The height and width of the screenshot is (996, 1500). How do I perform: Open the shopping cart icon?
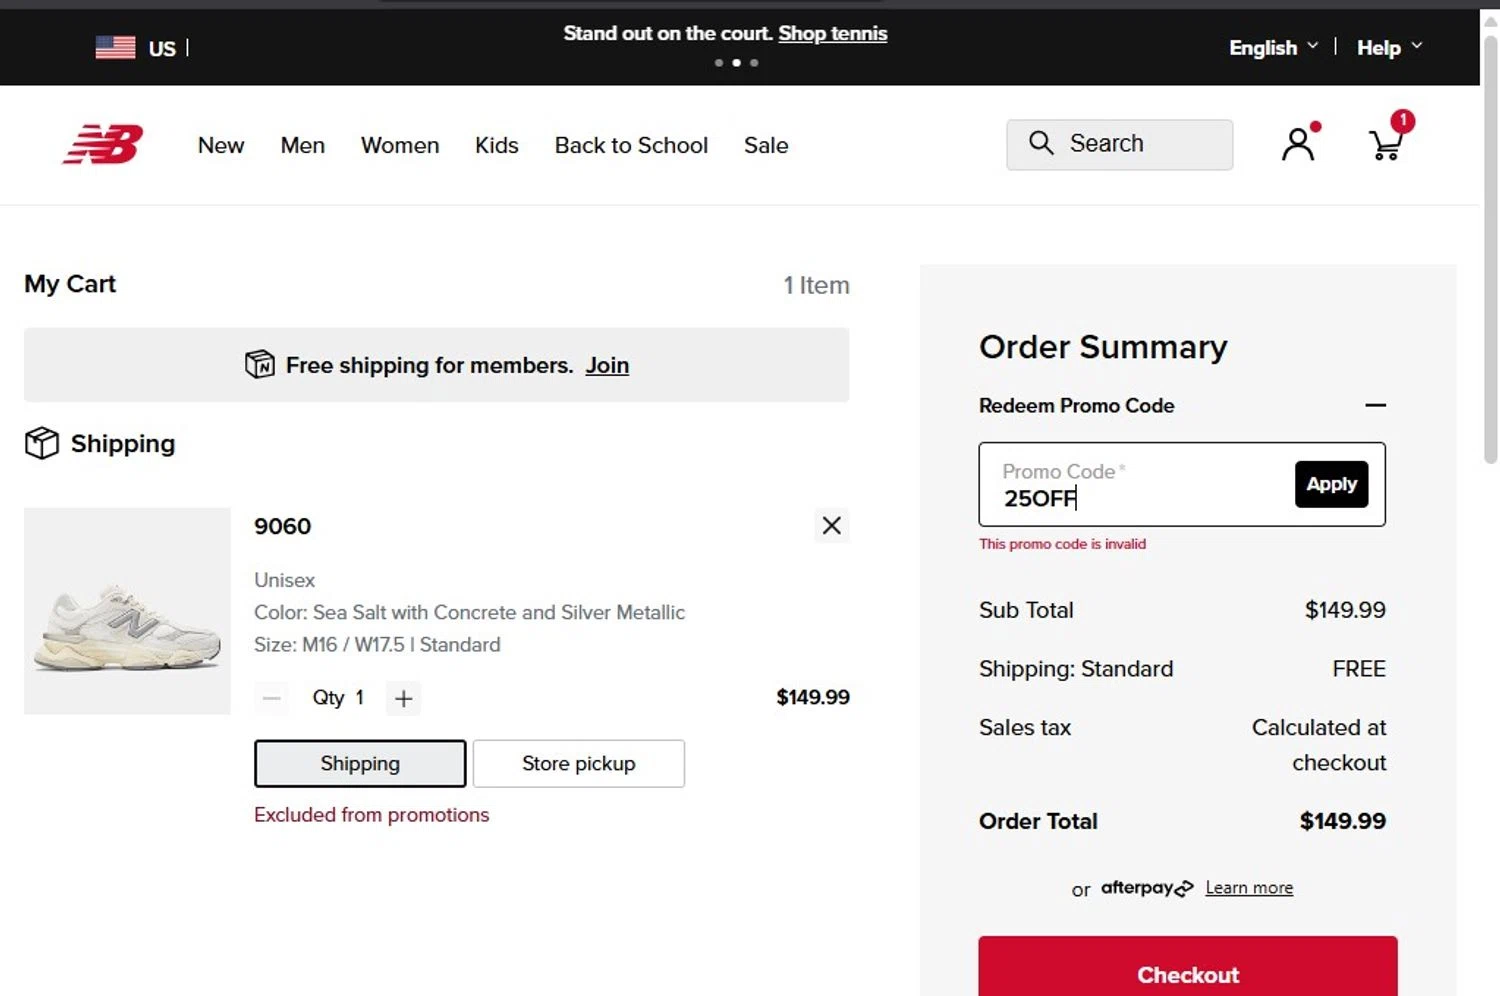click(1388, 143)
